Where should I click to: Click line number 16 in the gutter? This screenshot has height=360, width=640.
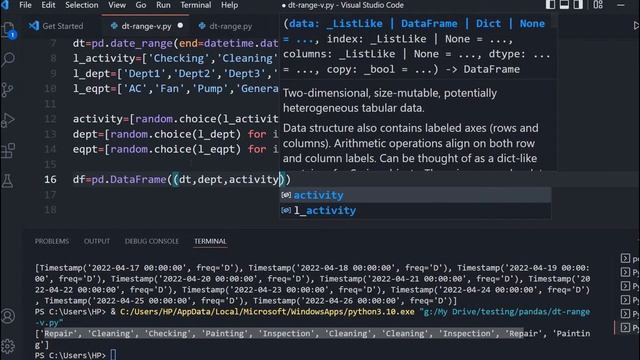(x=50, y=180)
